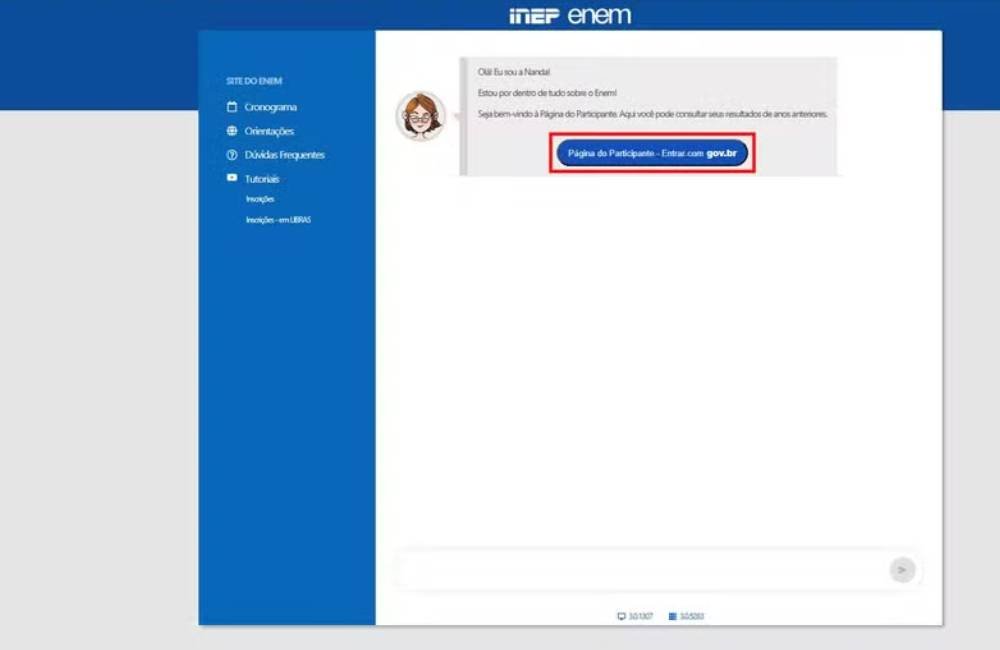Viewport: 1000px width, 650px height.
Task: Click the blue server icon in the footer
Action: (673, 617)
